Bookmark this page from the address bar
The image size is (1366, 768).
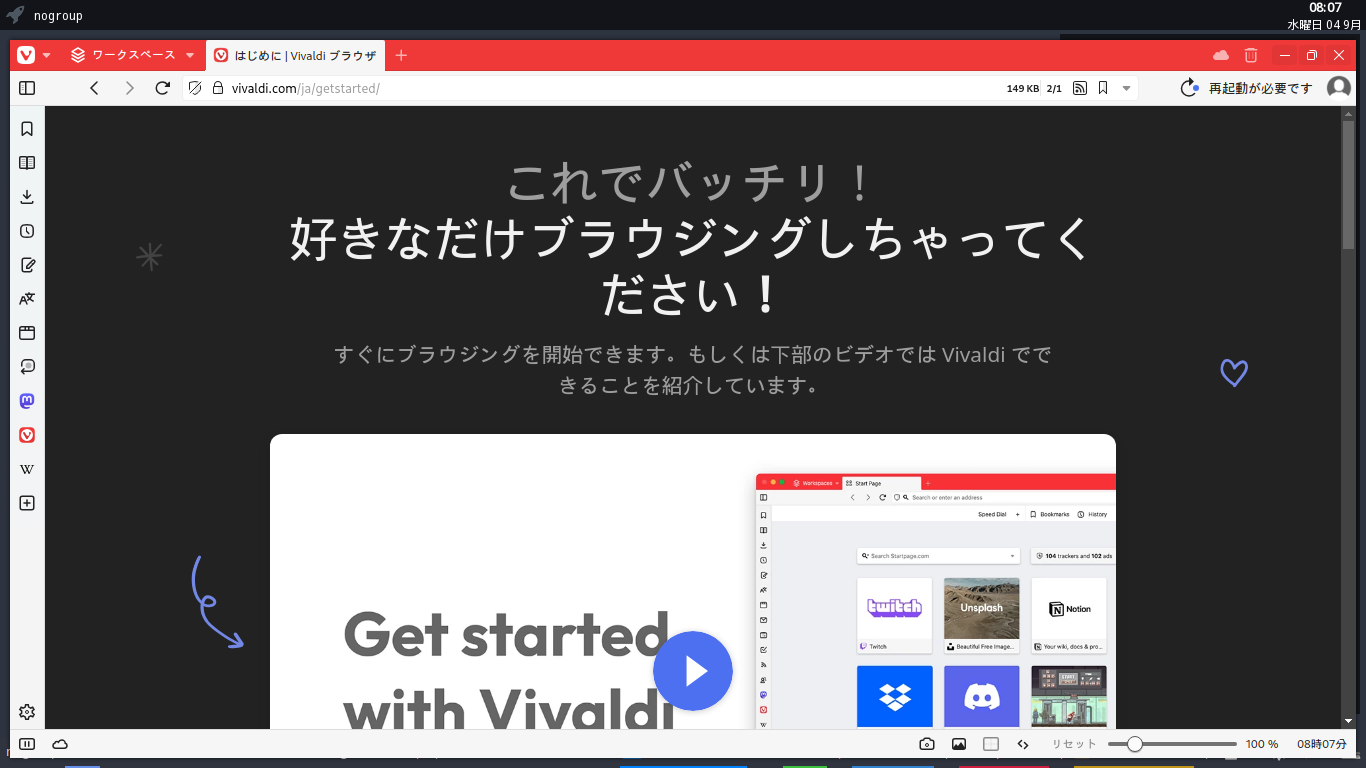1103,88
